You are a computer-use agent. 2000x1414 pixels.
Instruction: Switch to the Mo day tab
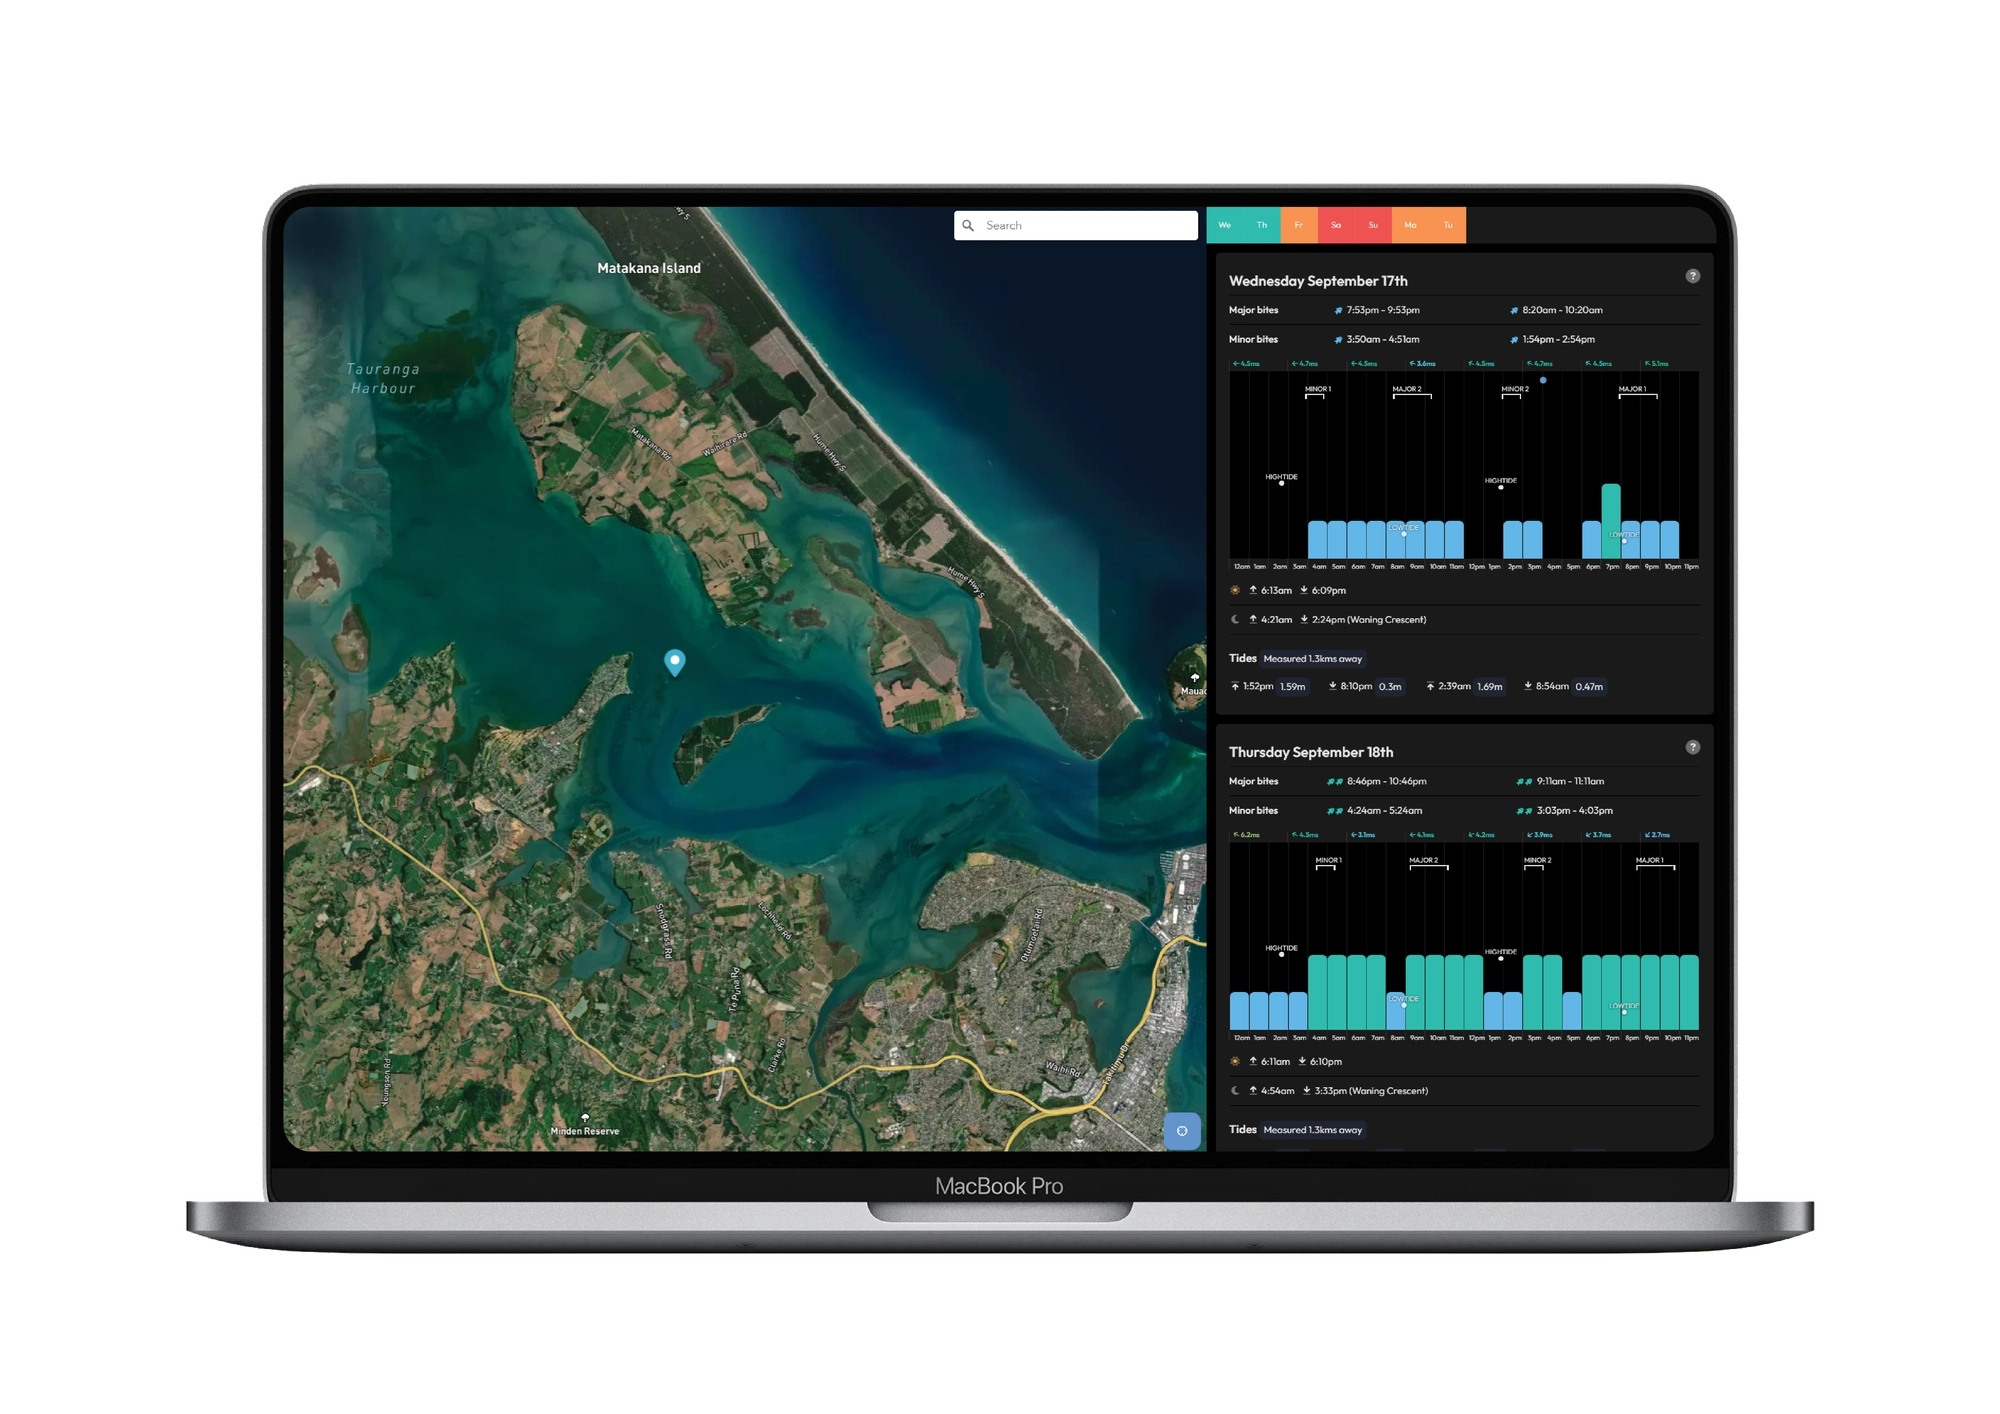point(1410,225)
